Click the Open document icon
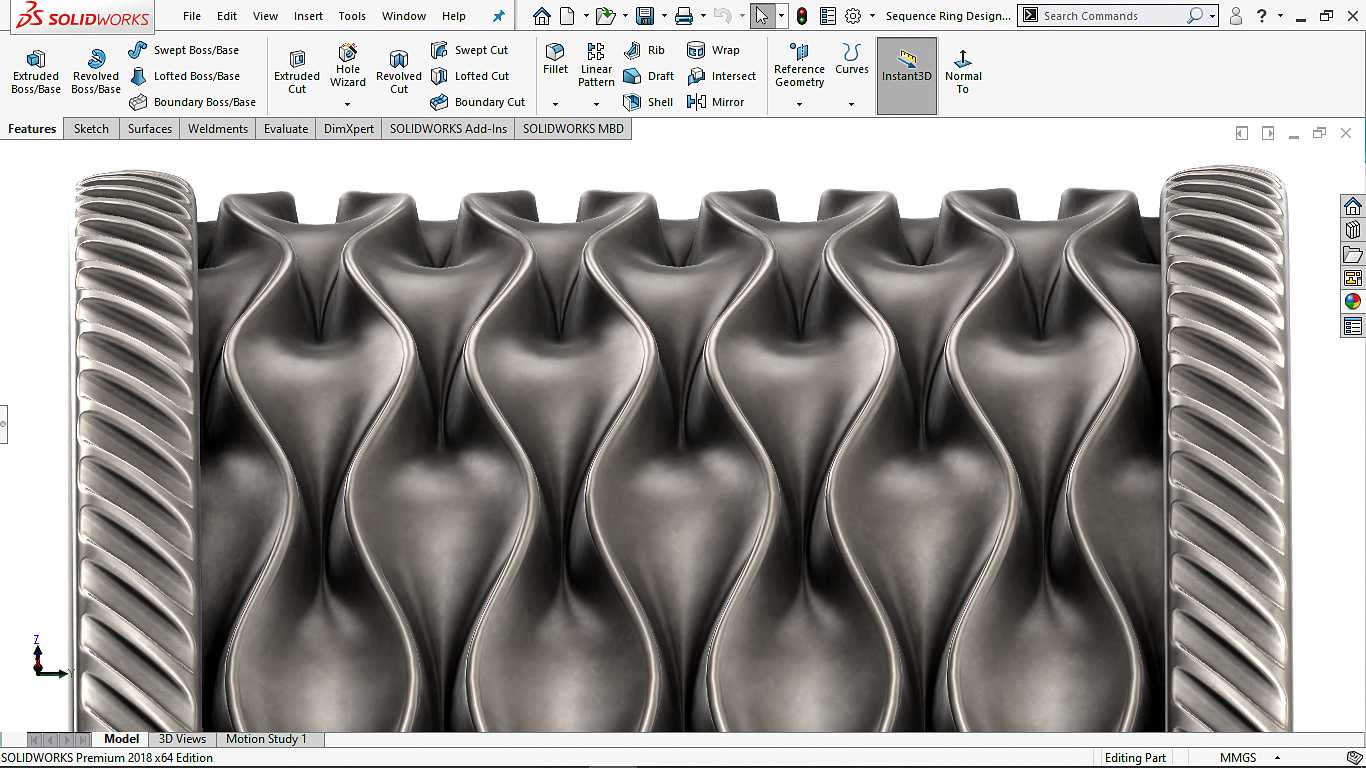 pyautogui.click(x=605, y=16)
